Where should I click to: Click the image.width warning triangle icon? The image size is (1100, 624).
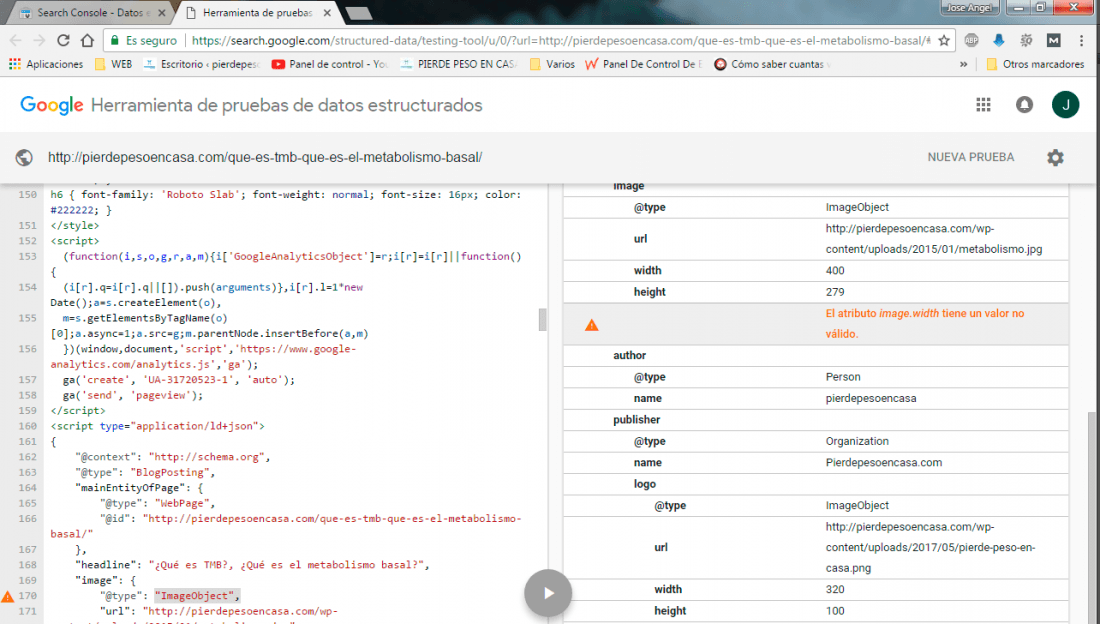tap(591, 324)
